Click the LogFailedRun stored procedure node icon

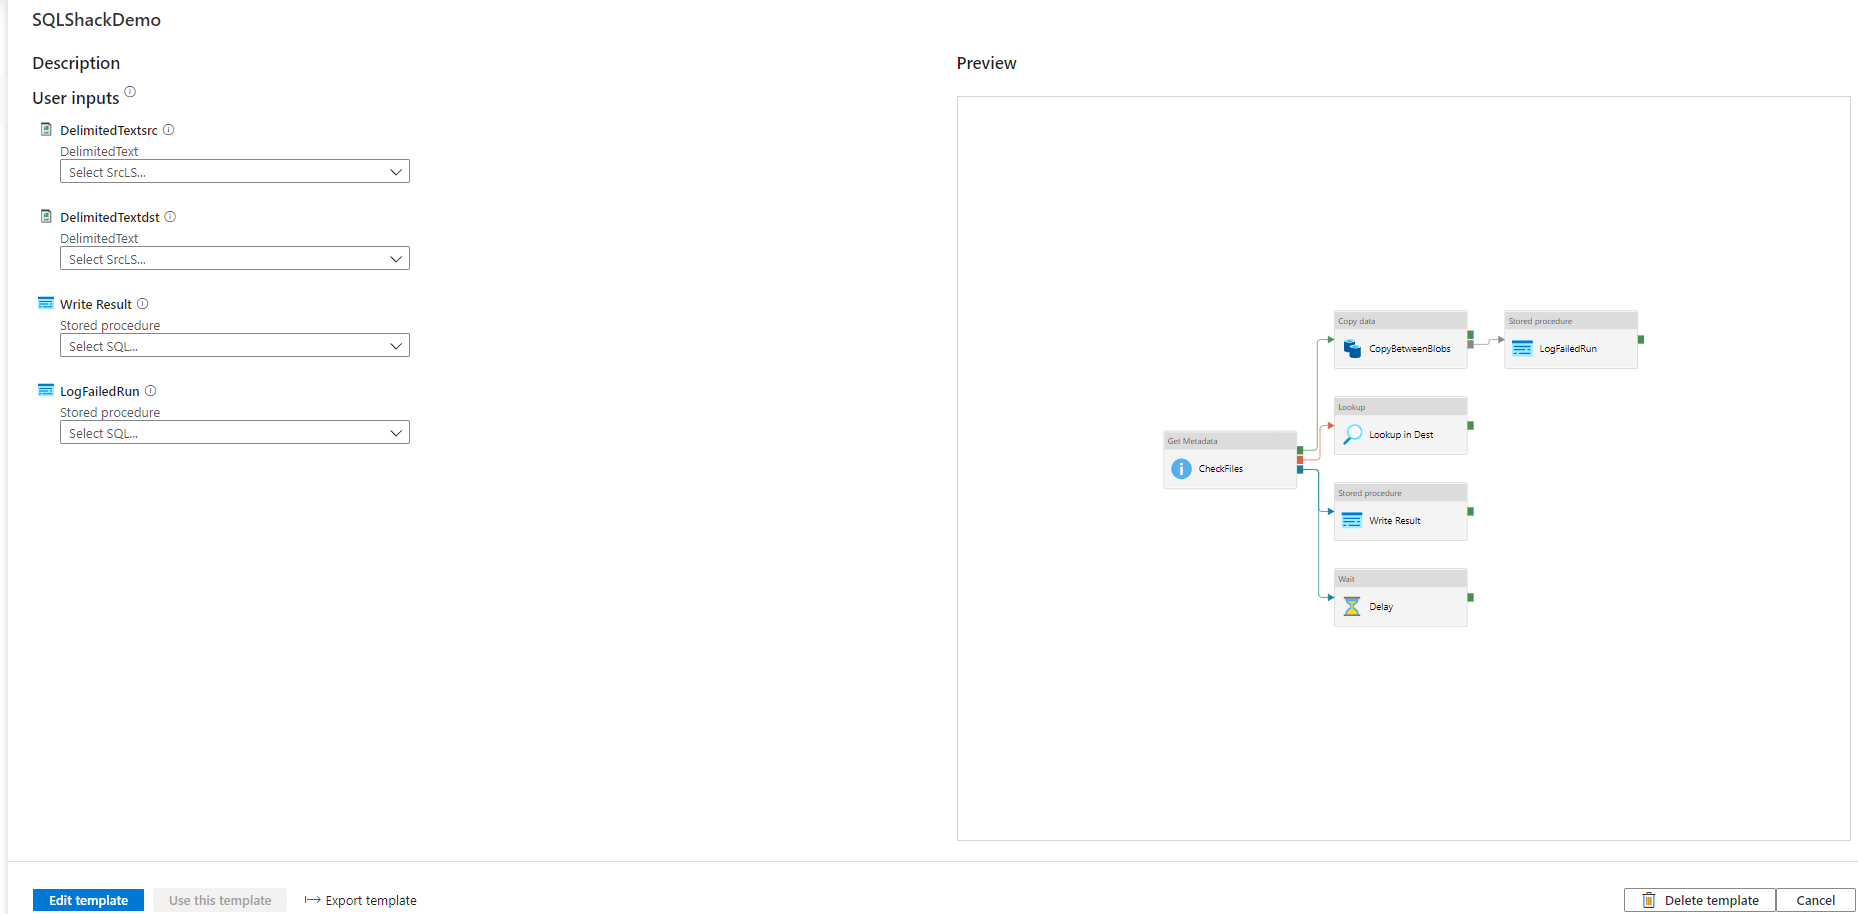(1522, 348)
